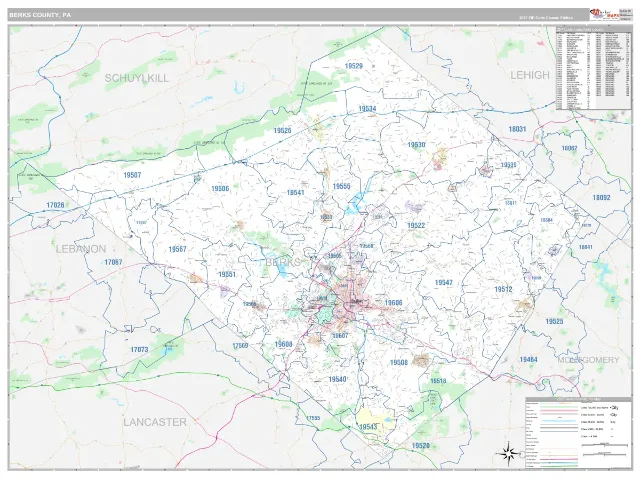Click the compass rose north arrow icon
This screenshot has width=640, height=480.
coord(509,453)
